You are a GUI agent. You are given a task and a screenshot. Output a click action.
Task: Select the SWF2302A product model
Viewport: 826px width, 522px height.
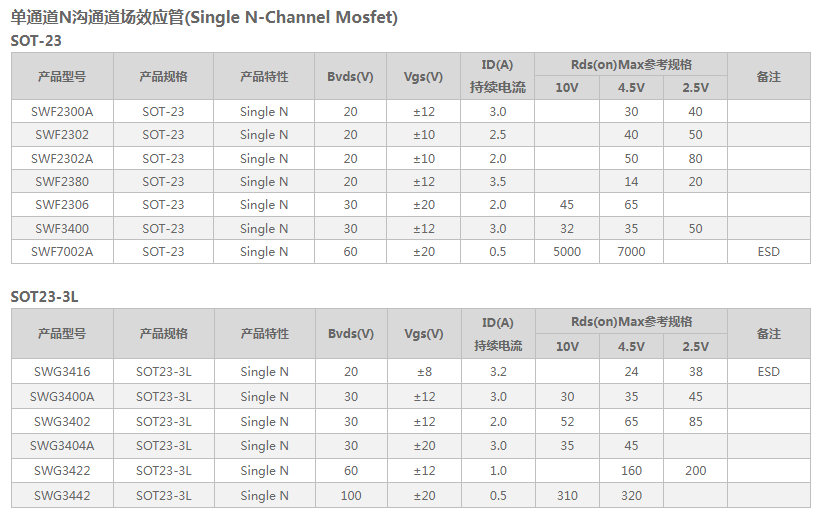coord(62,158)
